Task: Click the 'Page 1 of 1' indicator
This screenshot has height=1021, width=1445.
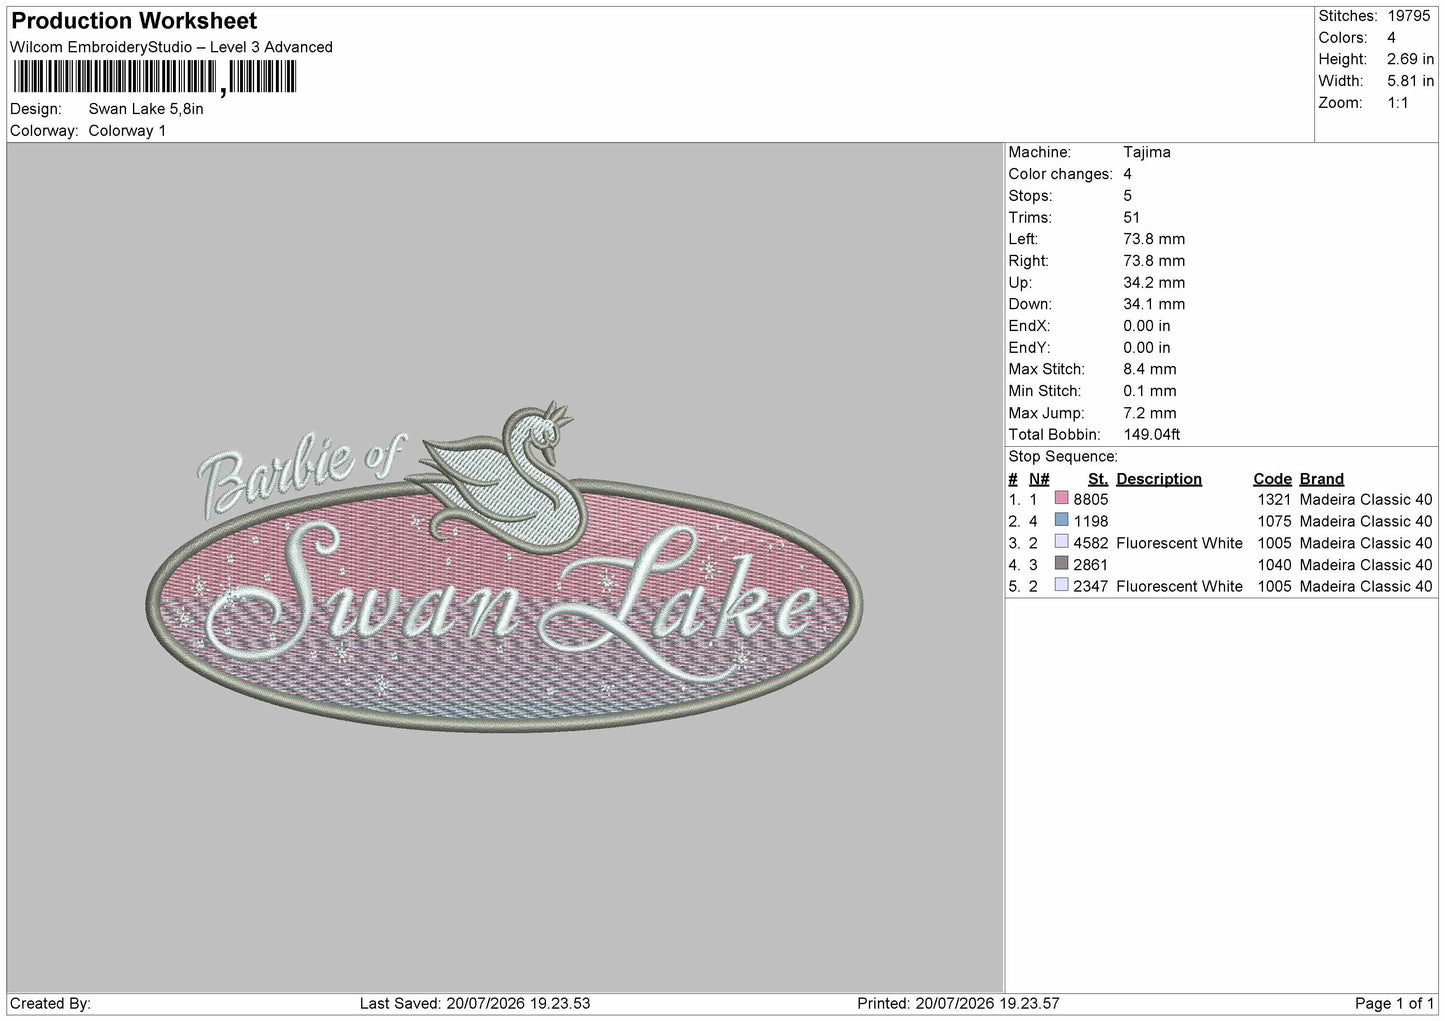Action: 1394,1003
